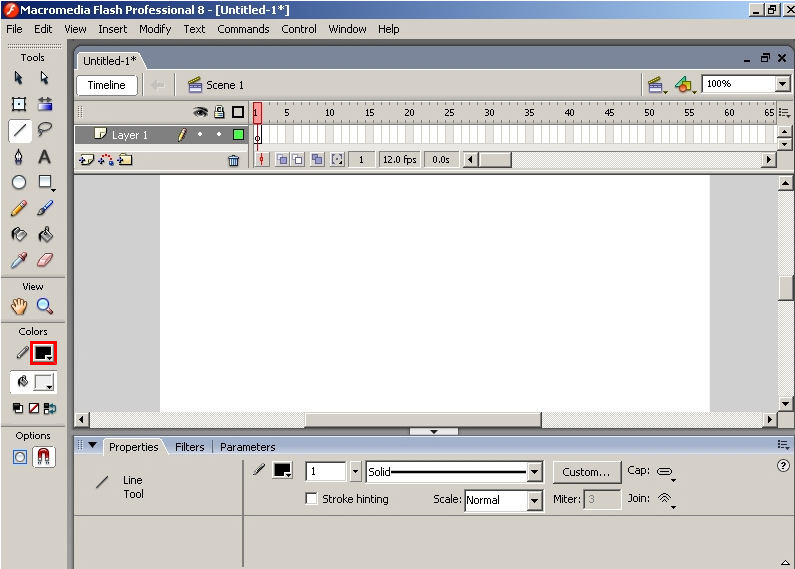Toggle Edit Multiple Frames button

[317, 160]
